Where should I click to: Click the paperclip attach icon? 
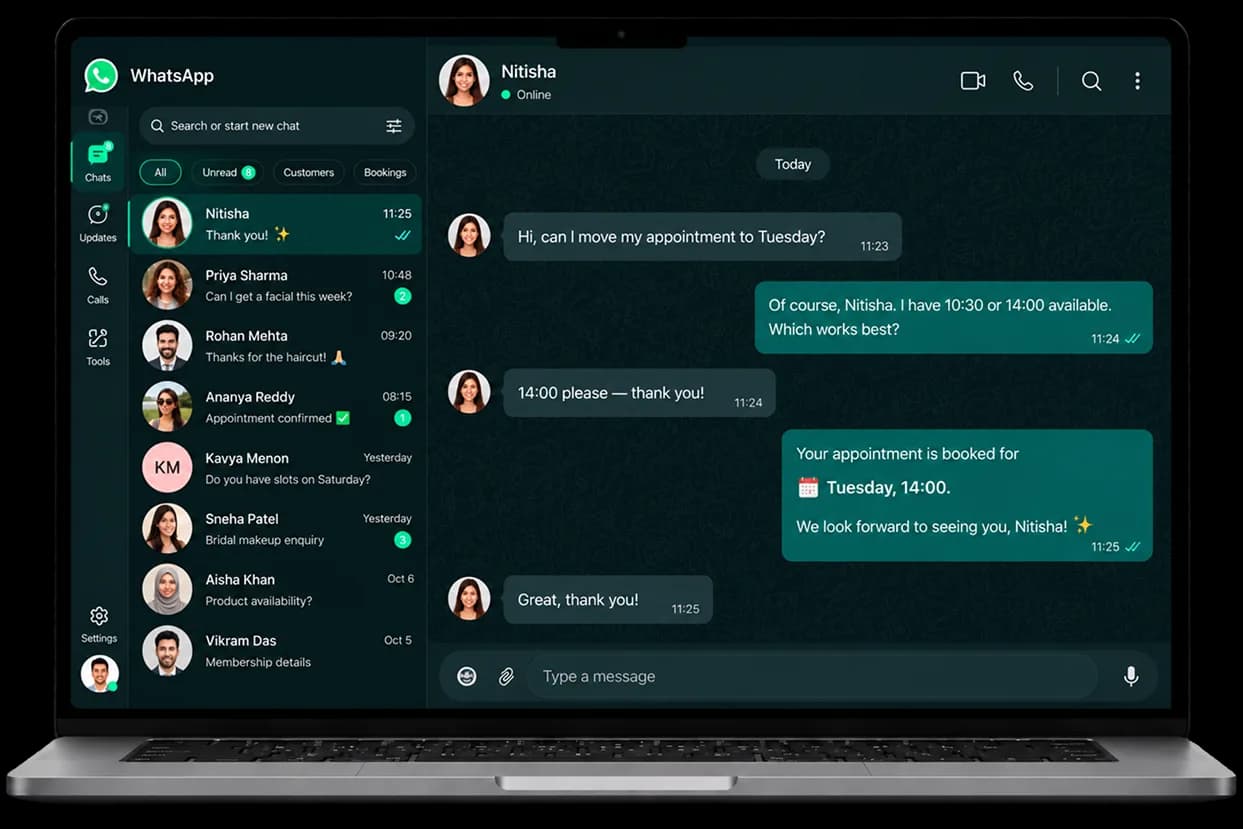click(x=506, y=677)
